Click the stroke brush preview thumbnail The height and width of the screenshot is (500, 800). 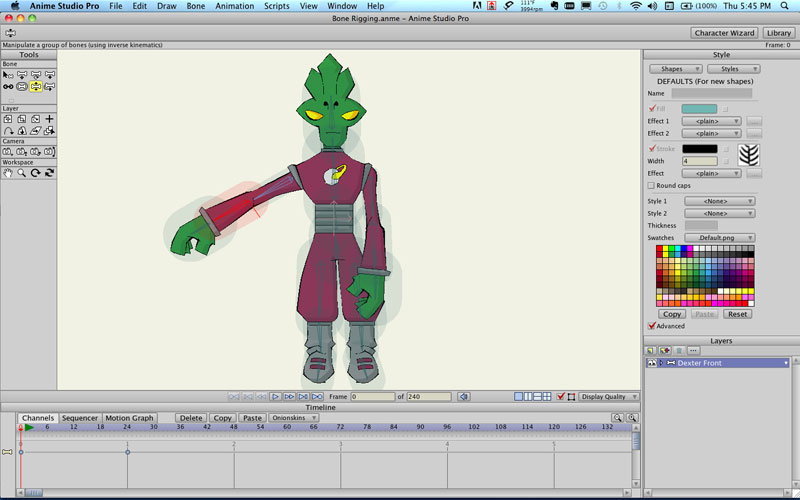(x=749, y=155)
